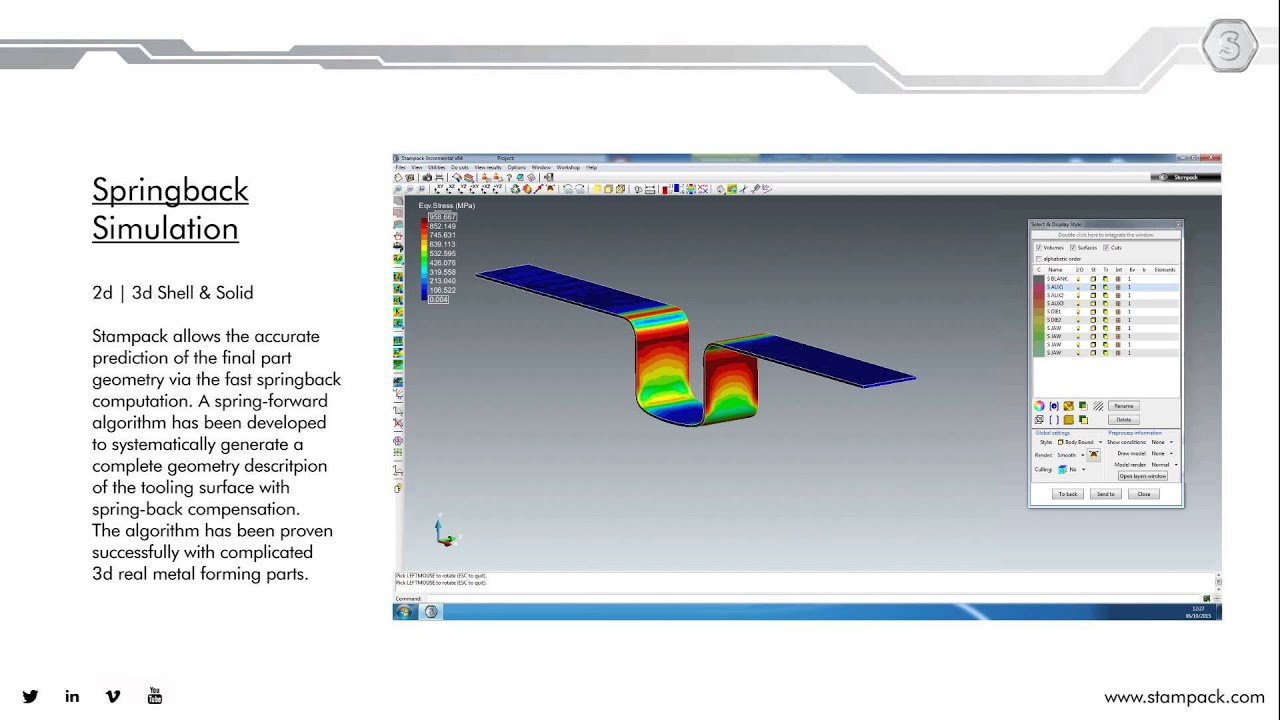Click the diagonal hatch lines icon
Image resolution: width=1280 pixels, height=720 pixels.
click(1098, 406)
